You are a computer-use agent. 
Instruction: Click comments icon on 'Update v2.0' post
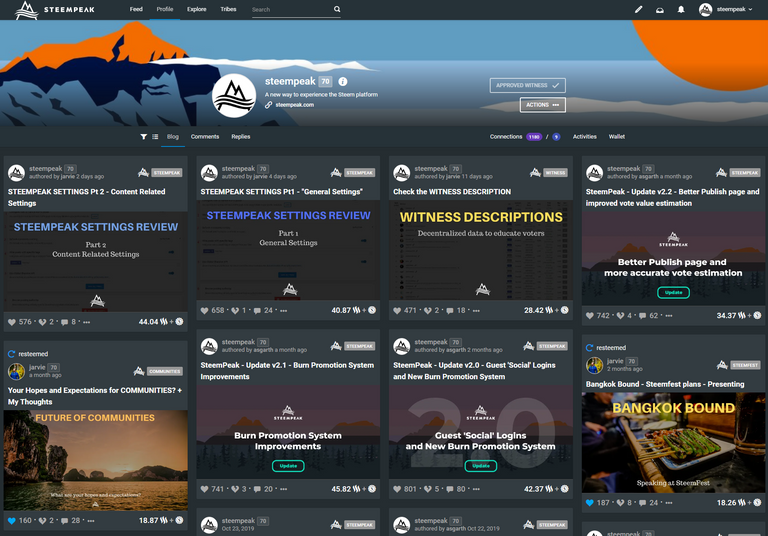tap(450, 489)
